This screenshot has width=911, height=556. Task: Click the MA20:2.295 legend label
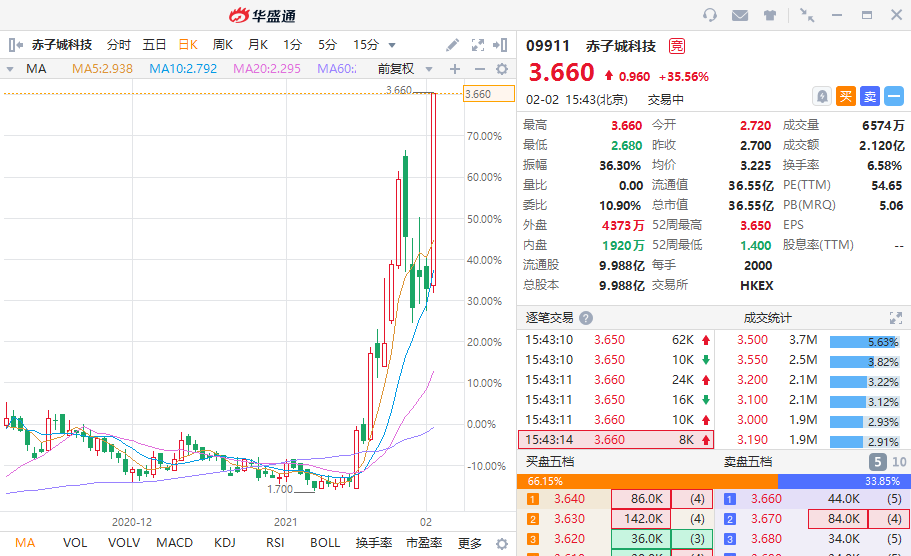tap(267, 69)
